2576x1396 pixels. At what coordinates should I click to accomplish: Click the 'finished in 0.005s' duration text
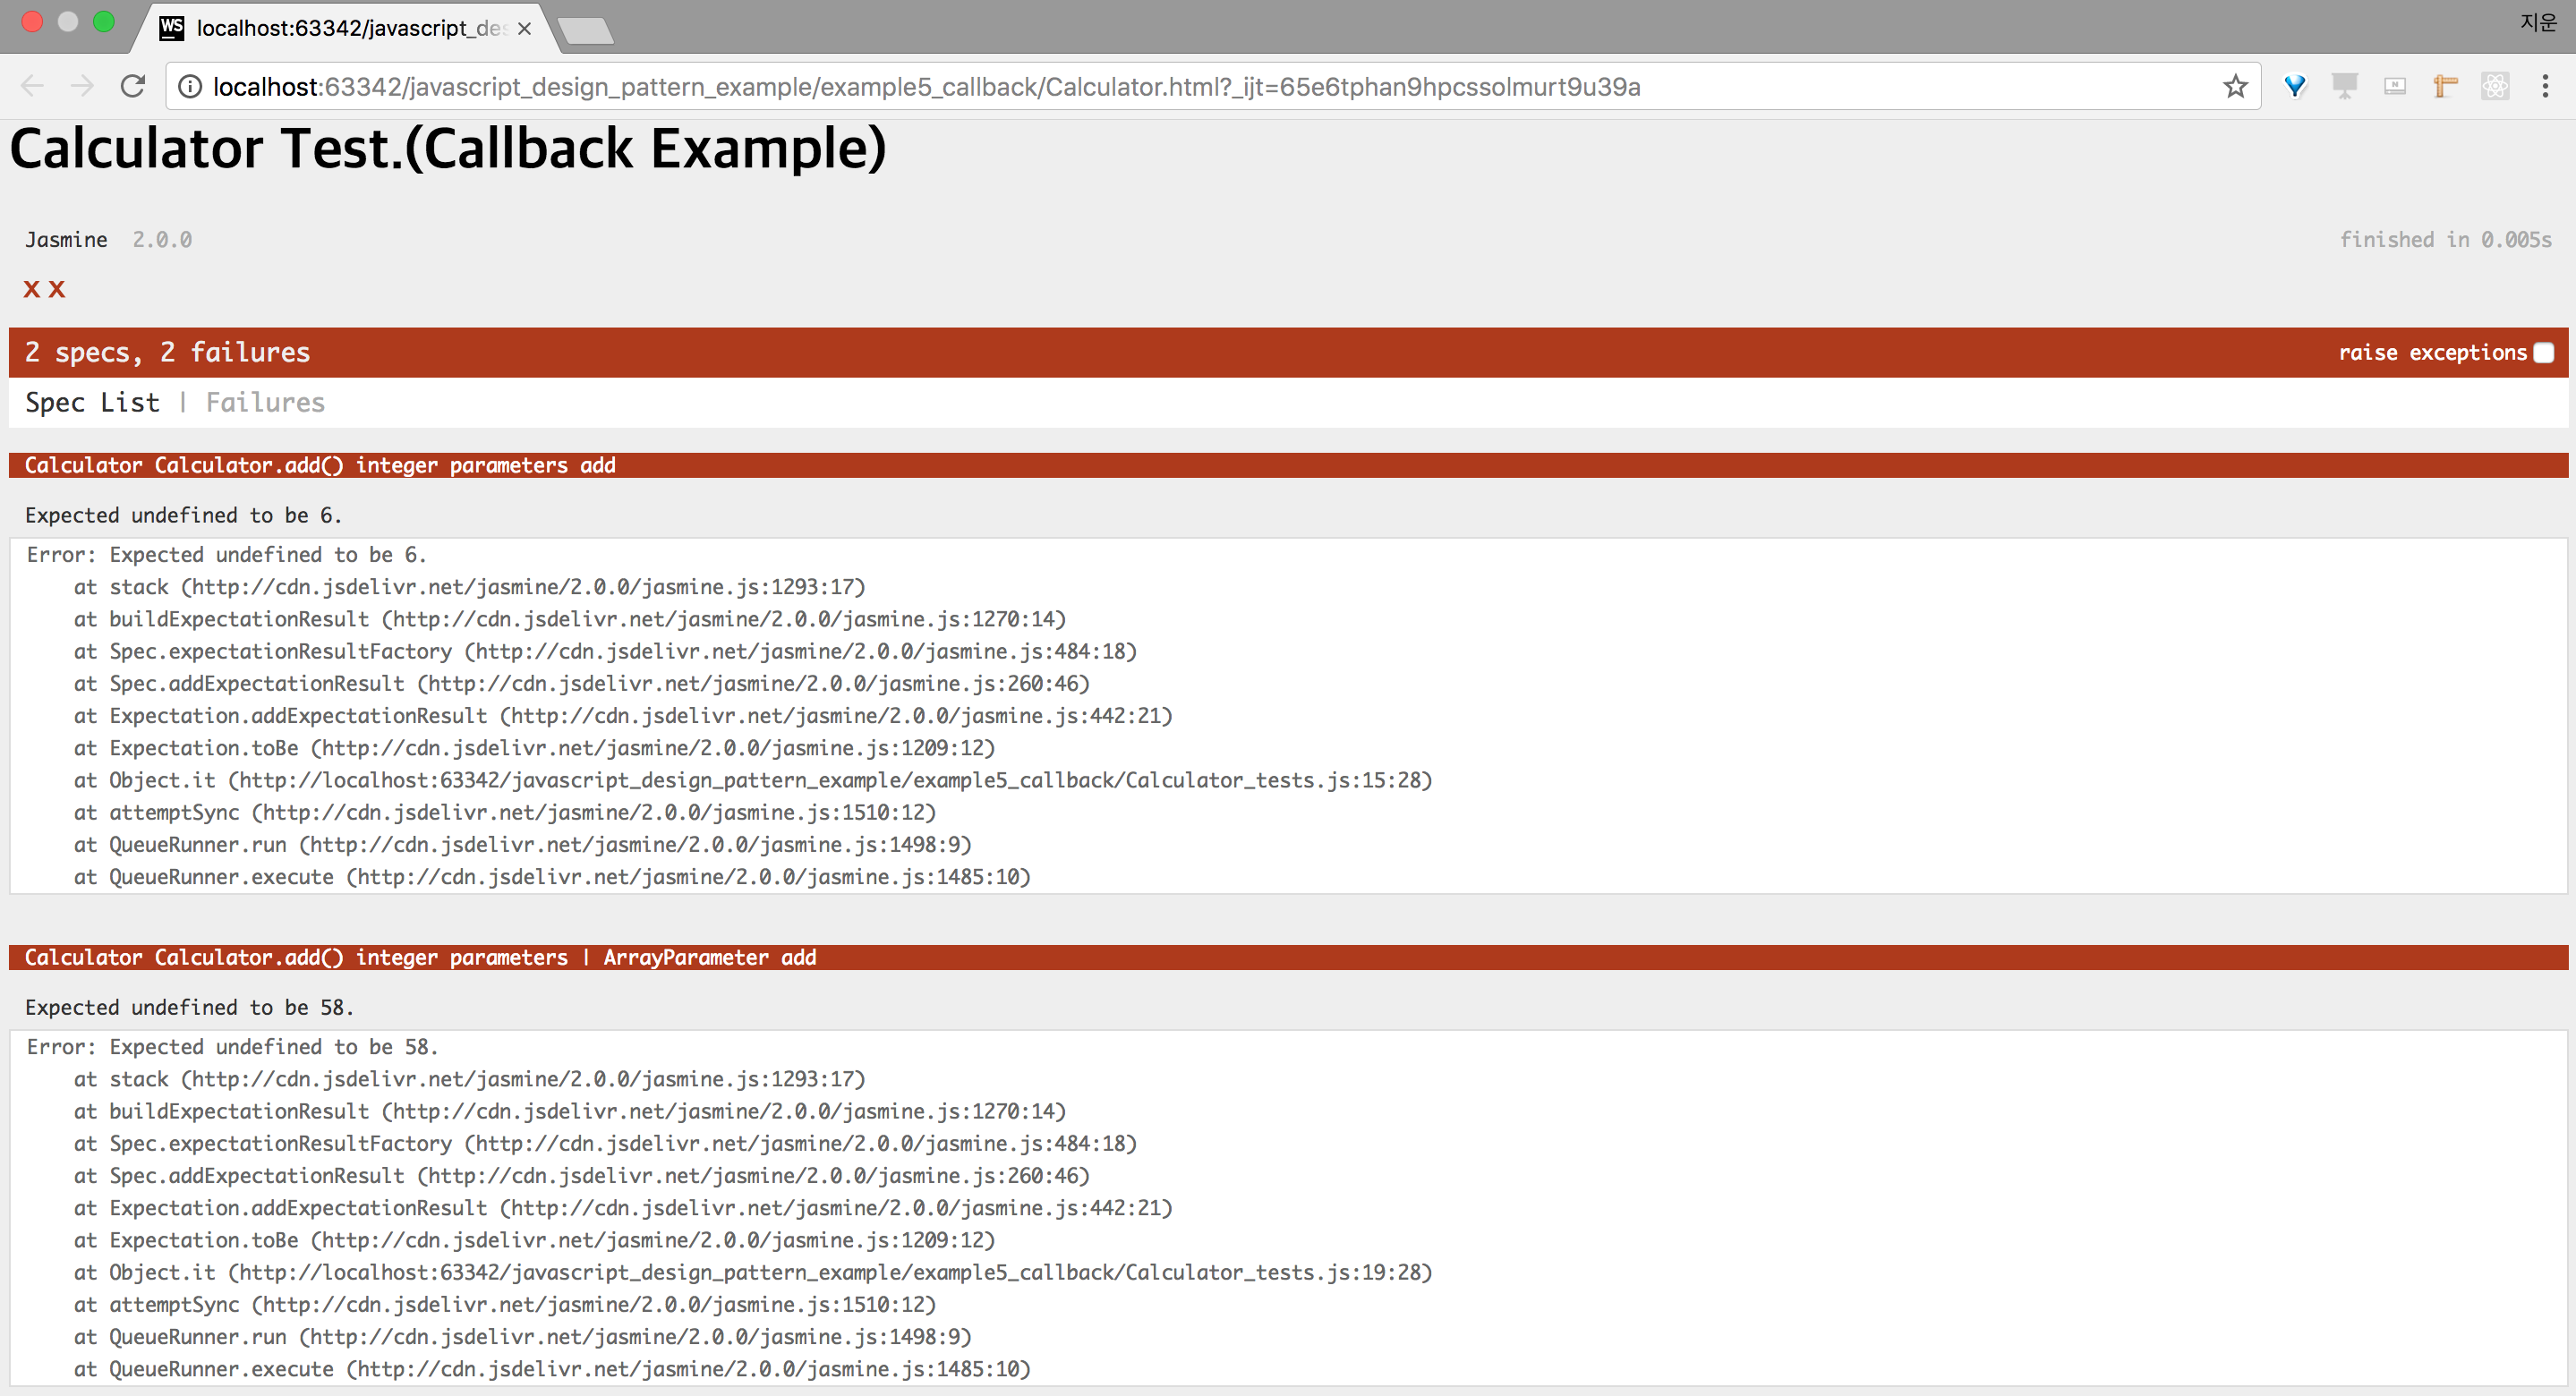pos(2445,240)
